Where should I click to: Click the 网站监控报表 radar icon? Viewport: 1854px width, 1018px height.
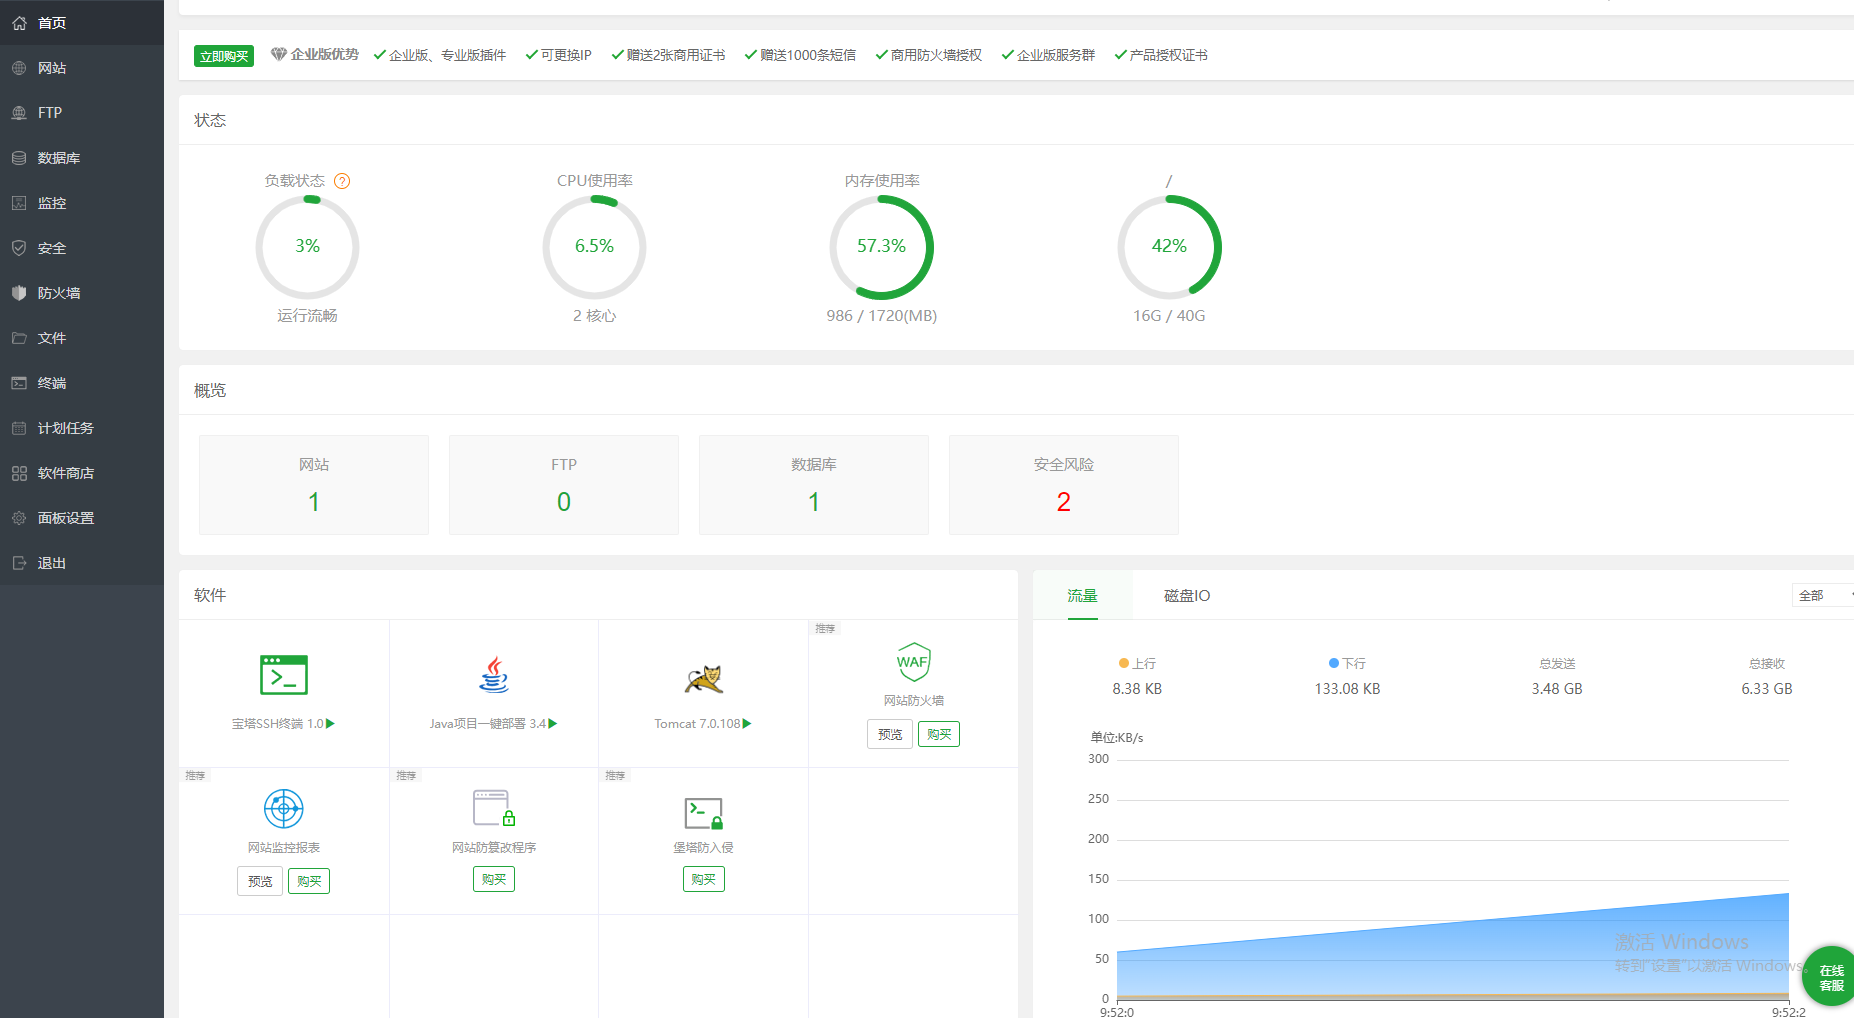click(x=284, y=808)
